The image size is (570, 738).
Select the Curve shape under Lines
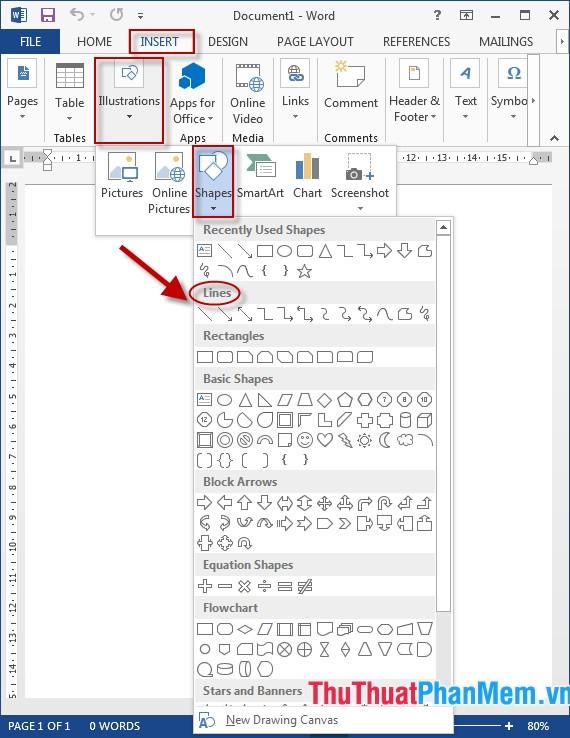coord(385,314)
